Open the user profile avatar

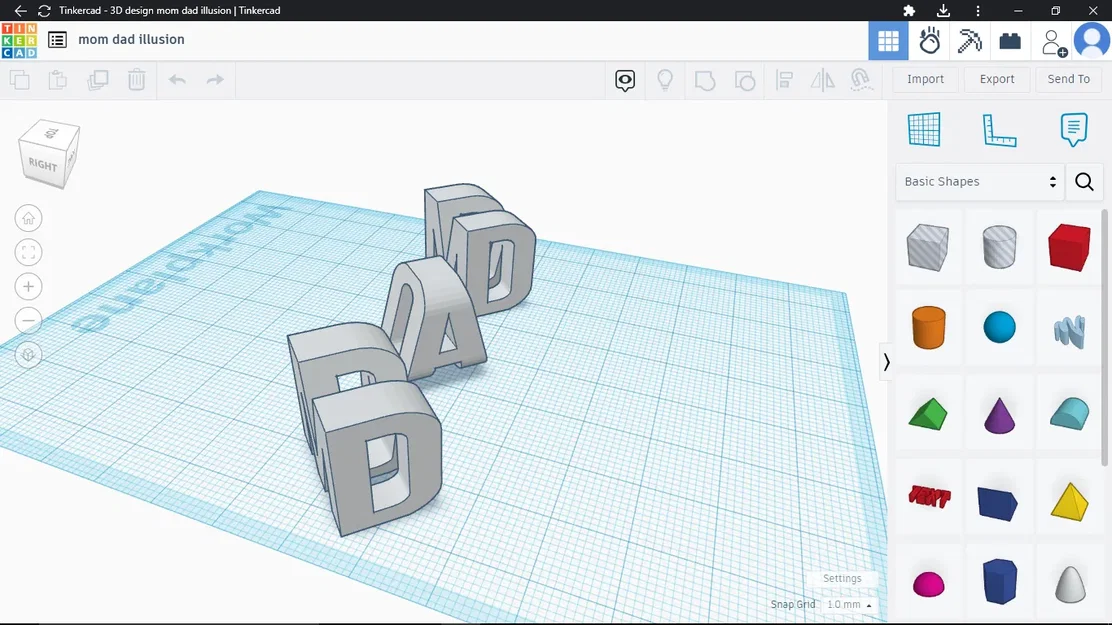1092,40
